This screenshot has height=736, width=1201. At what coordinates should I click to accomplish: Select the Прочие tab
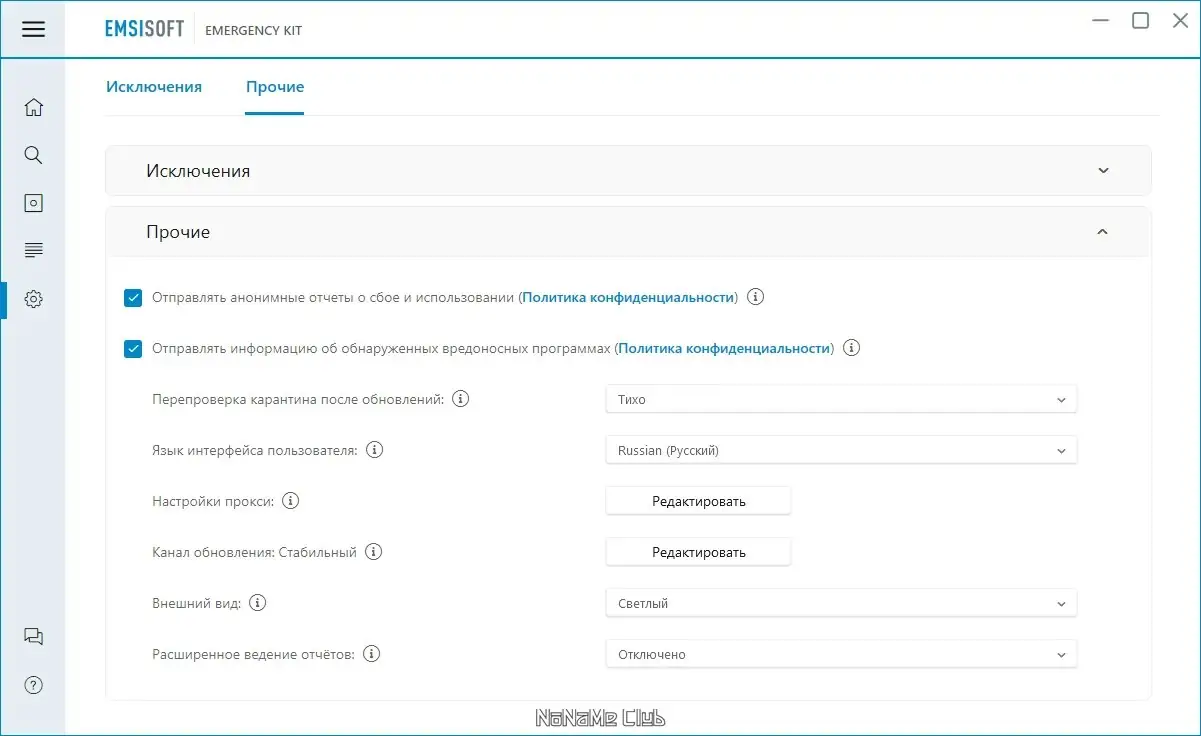point(275,87)
